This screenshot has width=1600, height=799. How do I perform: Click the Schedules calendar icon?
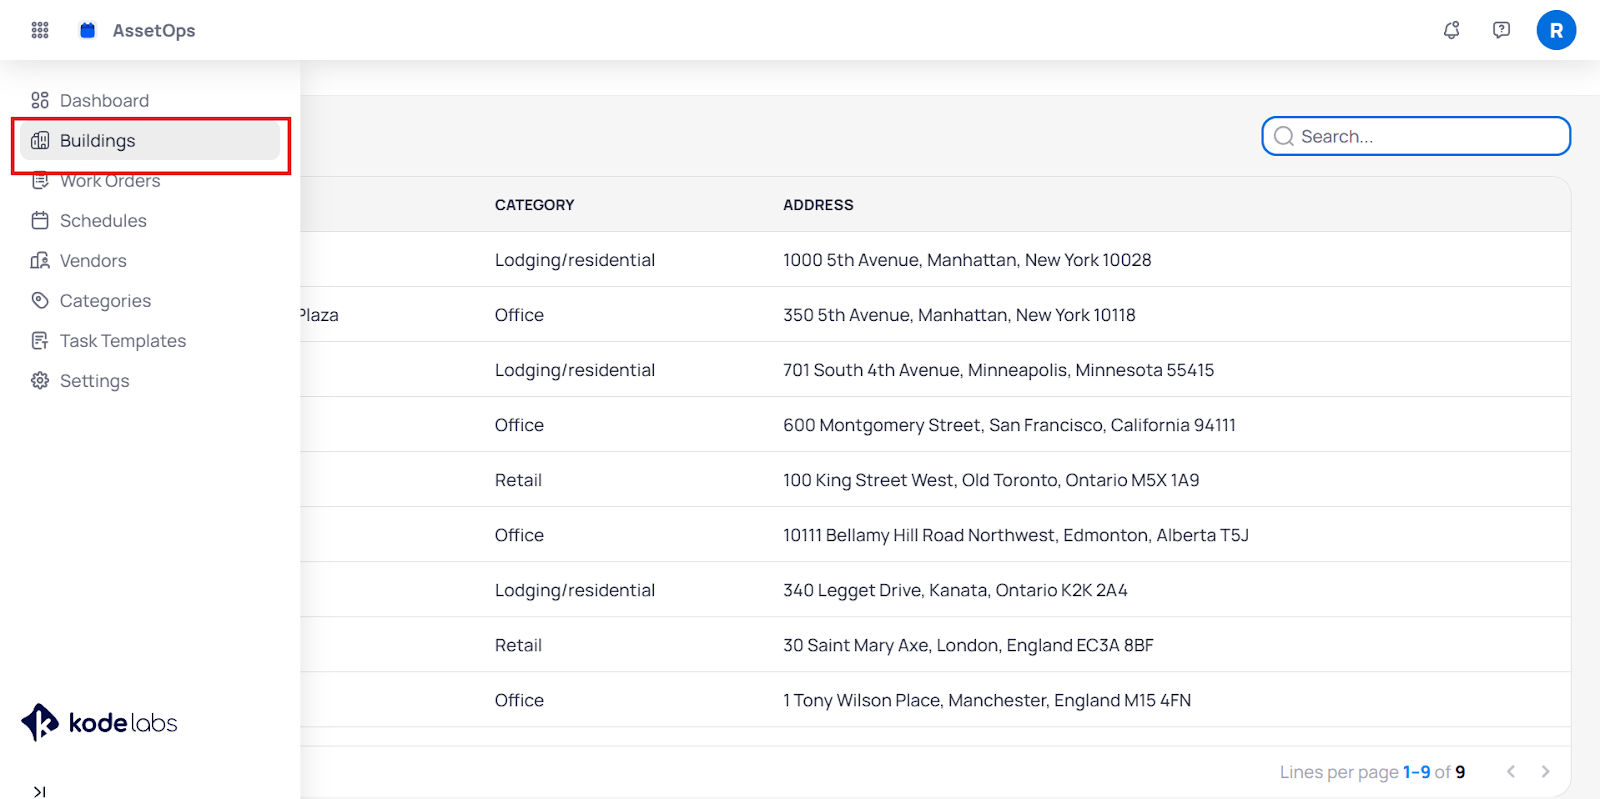(40, 220)
